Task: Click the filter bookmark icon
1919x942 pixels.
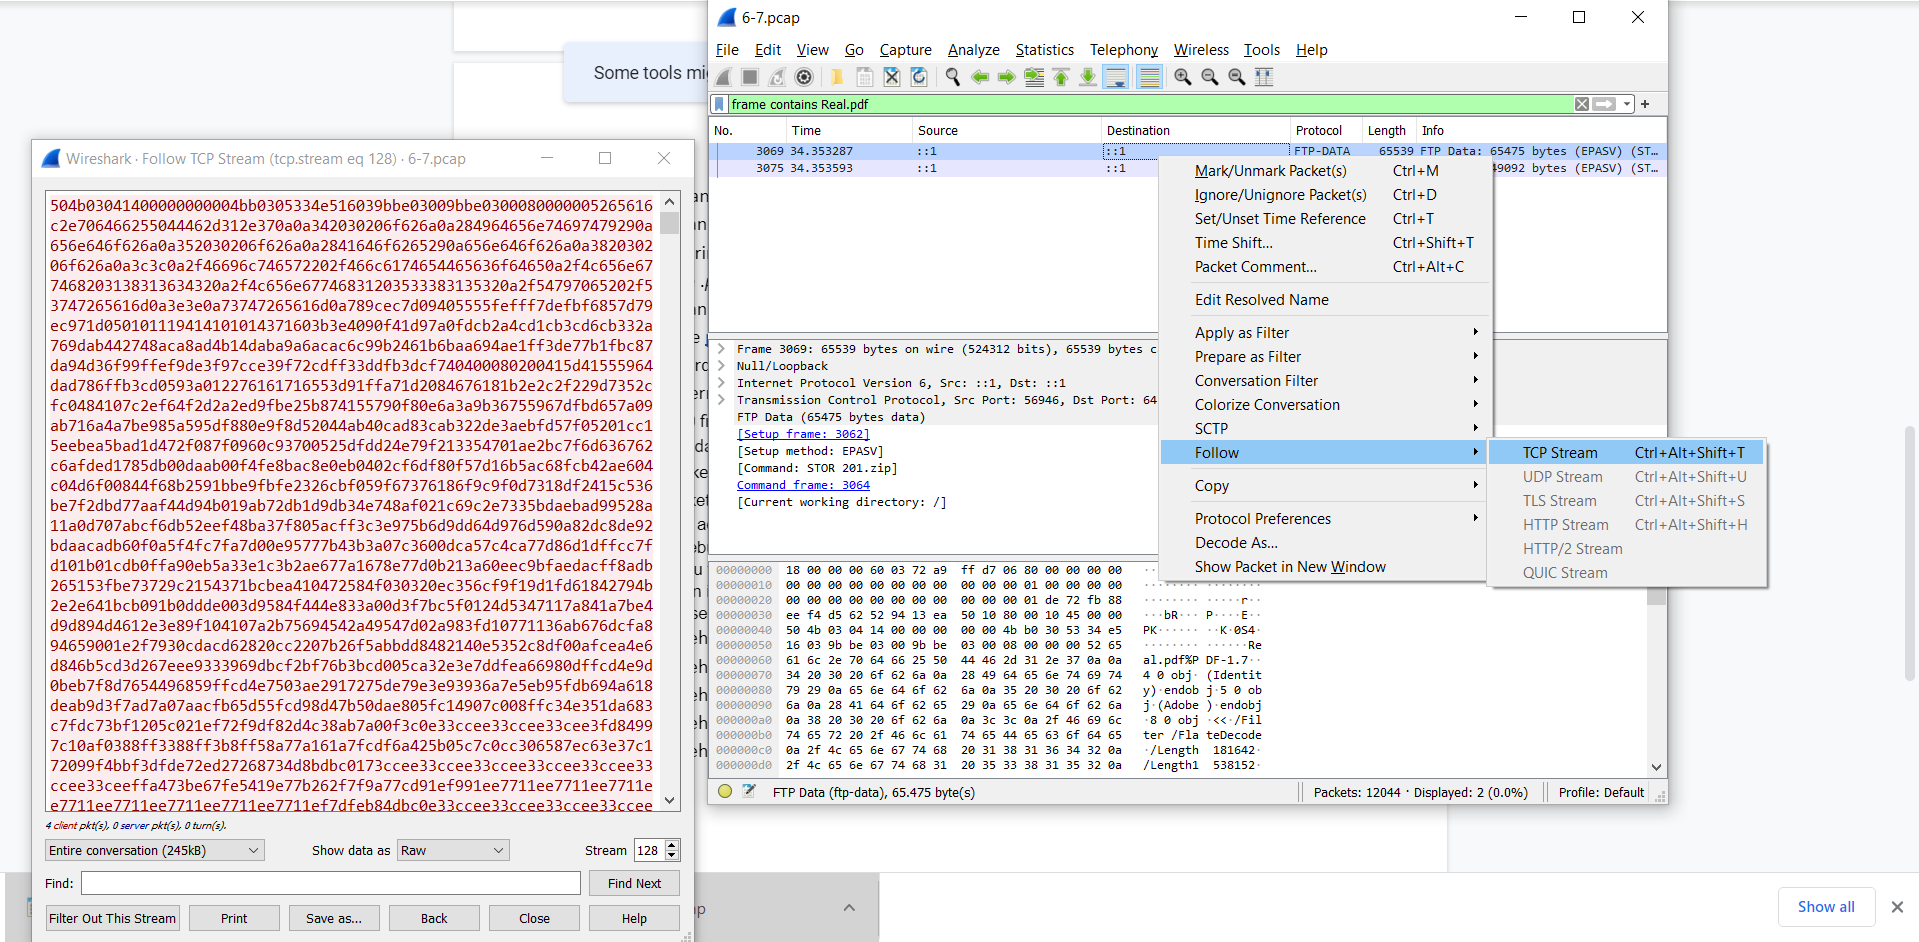Action: 719,104
